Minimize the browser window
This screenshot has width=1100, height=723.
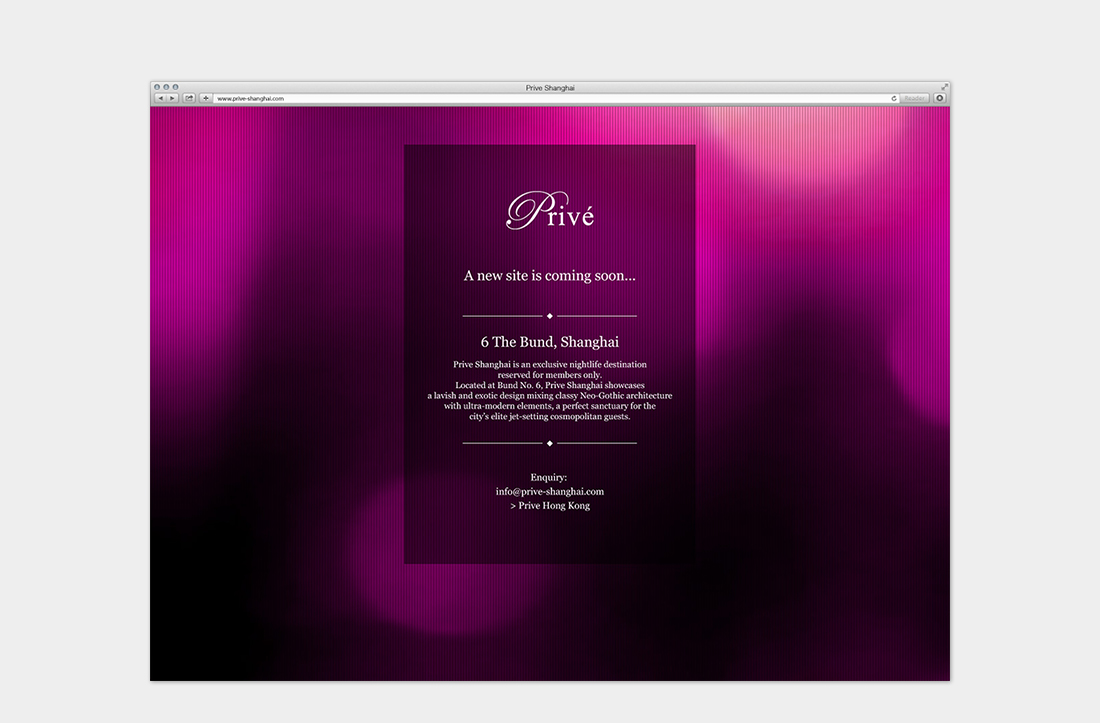pyautogui.click(x=166, y=87)
